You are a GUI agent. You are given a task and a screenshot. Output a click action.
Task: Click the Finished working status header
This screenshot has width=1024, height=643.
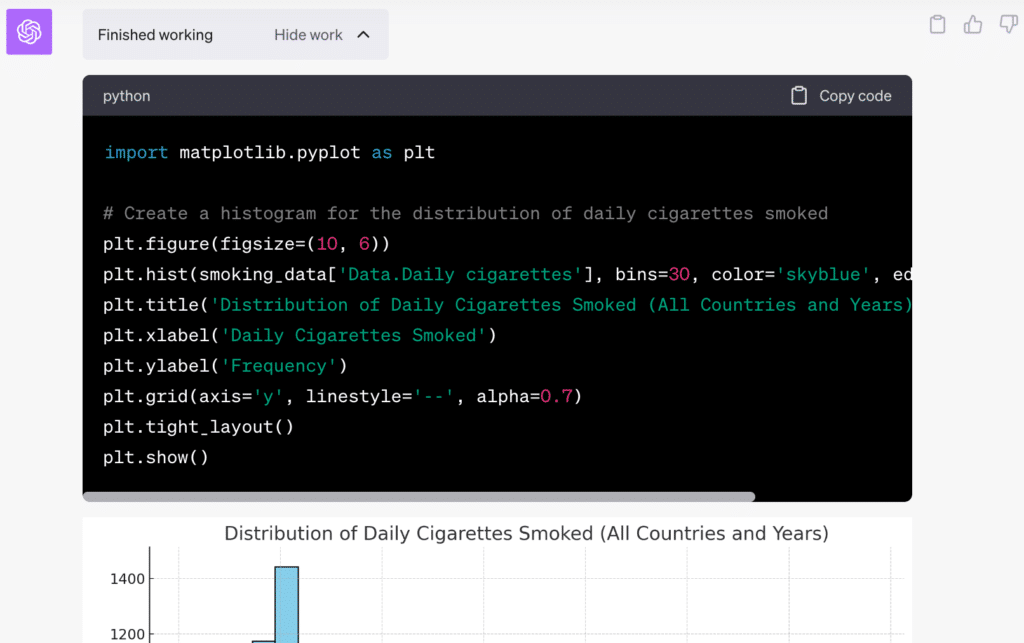tap(154, 34)
